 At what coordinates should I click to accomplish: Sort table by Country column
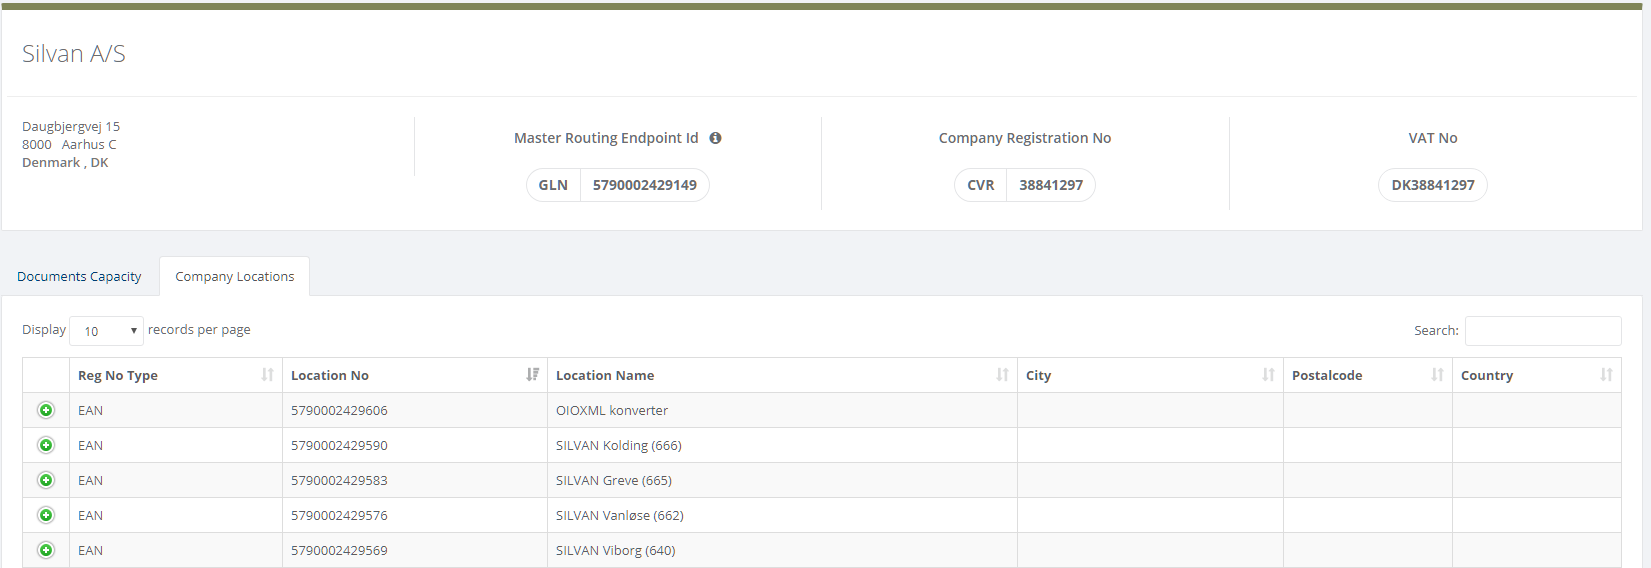click(1537, 375)
